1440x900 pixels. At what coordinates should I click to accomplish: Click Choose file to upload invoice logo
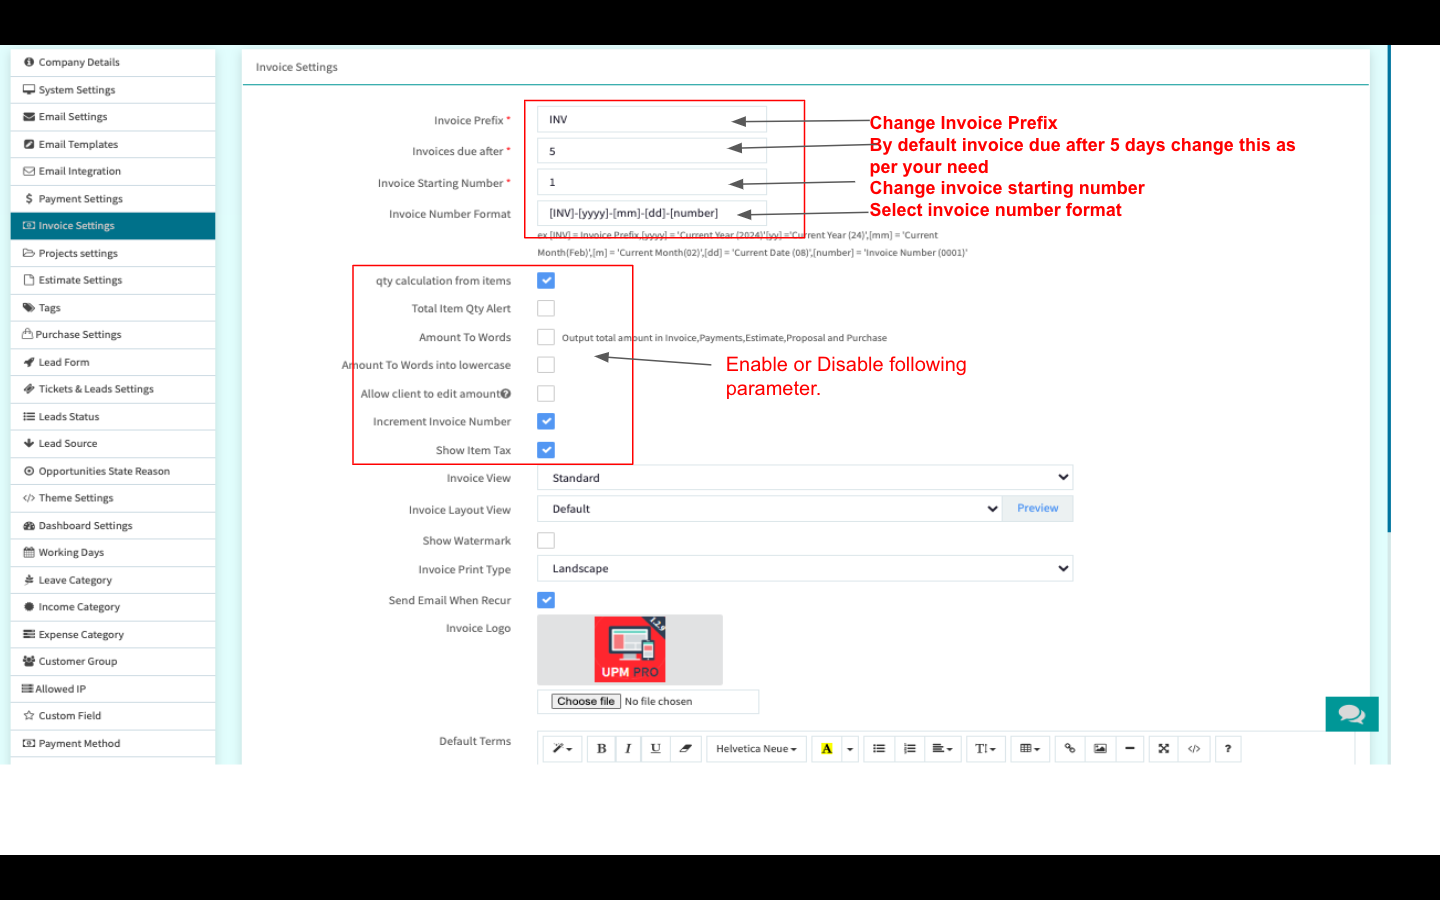tap(586, 702)
